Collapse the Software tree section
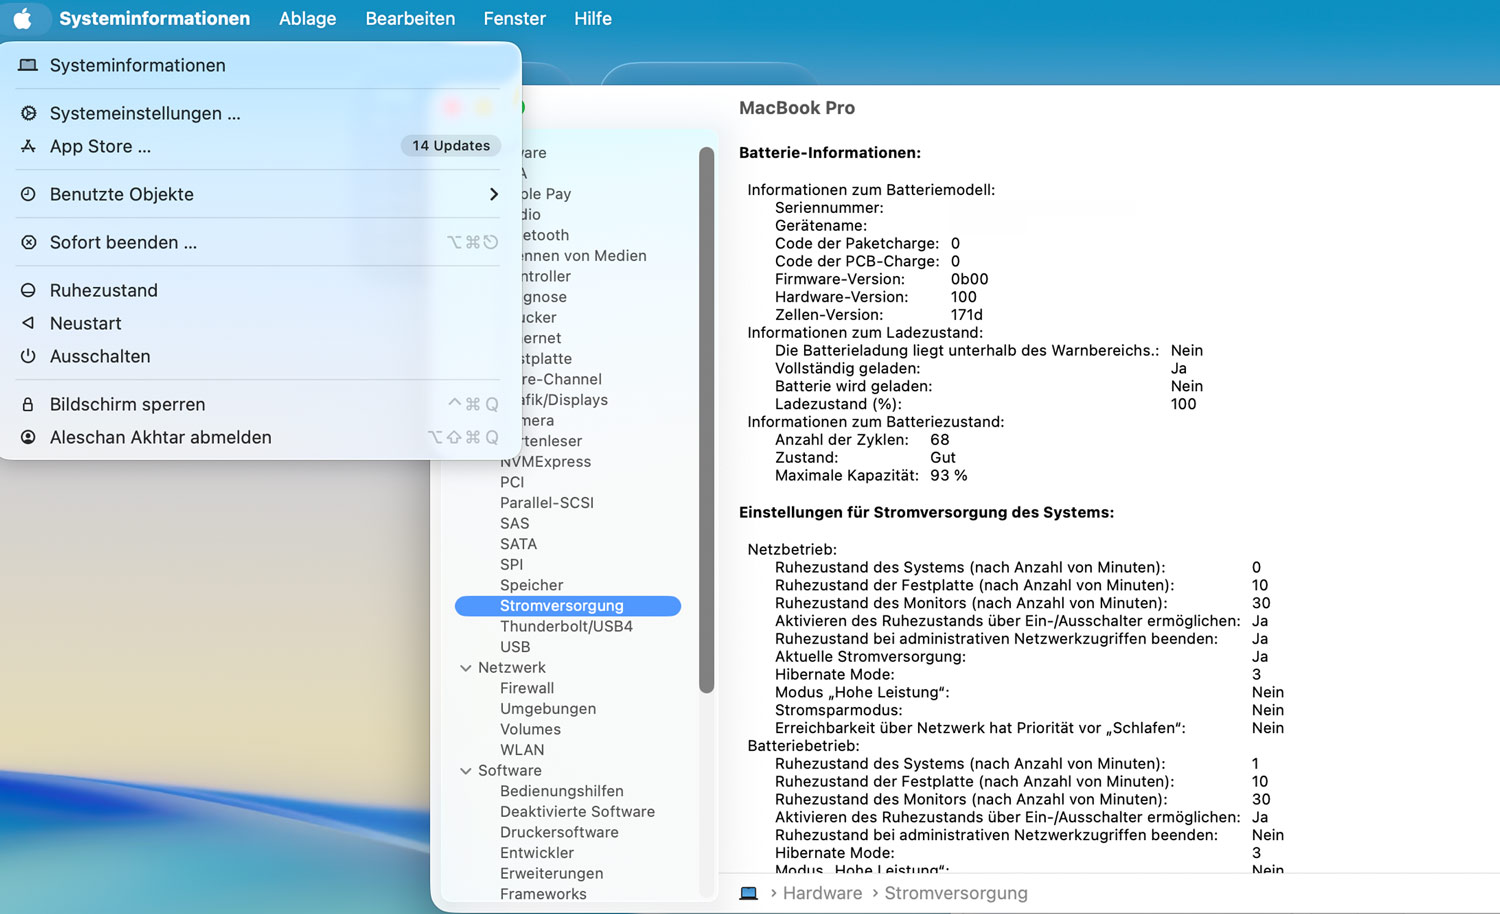The height and width of the screenshot is (914, 1500). (465, 771)
